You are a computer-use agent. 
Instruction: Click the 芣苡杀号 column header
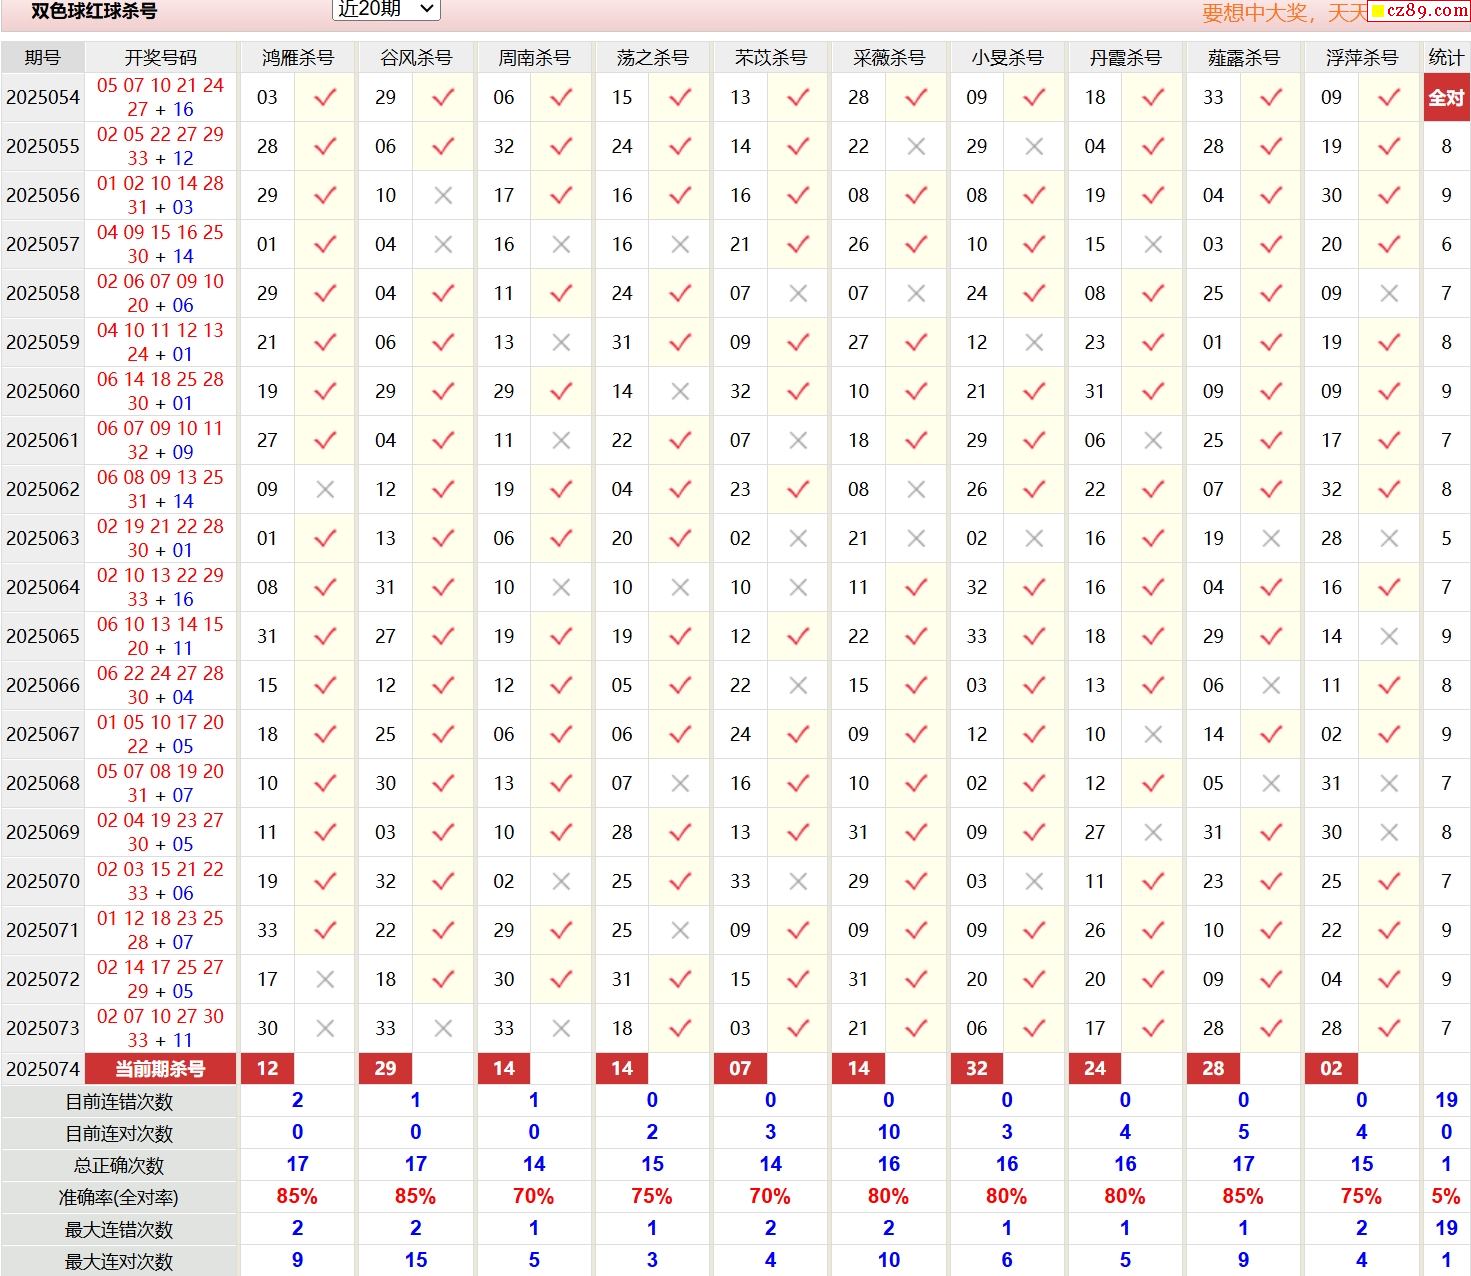[770, 58]
